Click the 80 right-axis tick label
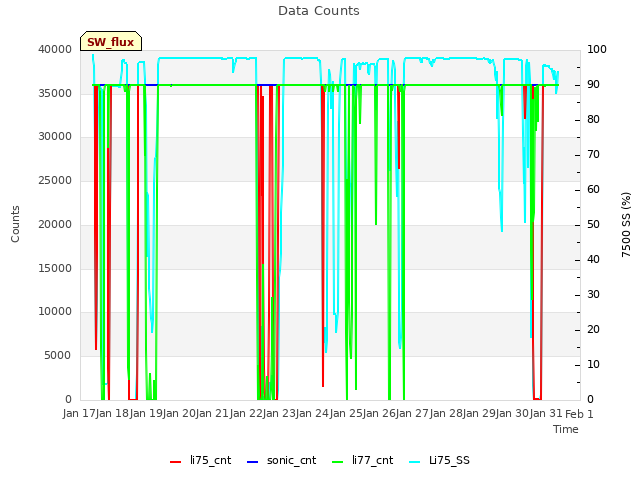 [593, 120]
